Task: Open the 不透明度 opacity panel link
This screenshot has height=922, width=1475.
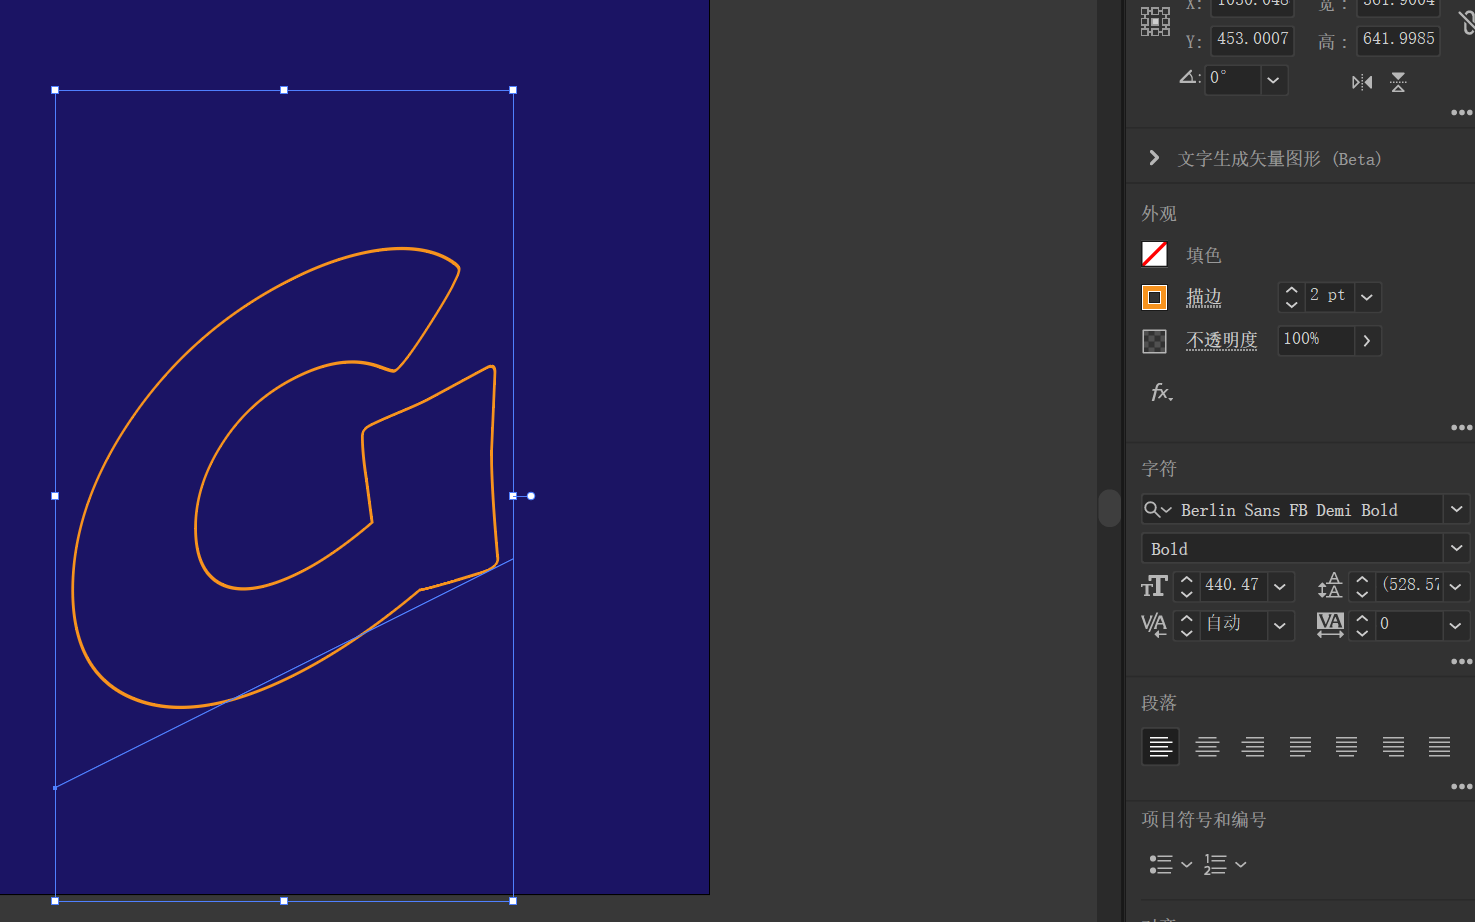Action: [x=1222, y=340]
